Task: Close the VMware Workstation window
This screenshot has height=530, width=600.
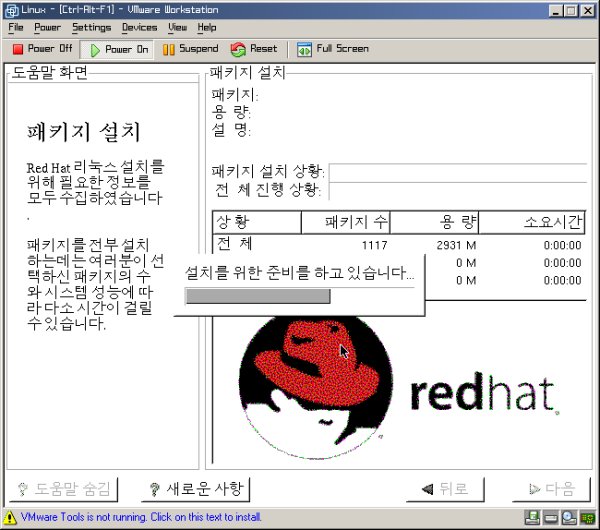Action: (587, 10)
